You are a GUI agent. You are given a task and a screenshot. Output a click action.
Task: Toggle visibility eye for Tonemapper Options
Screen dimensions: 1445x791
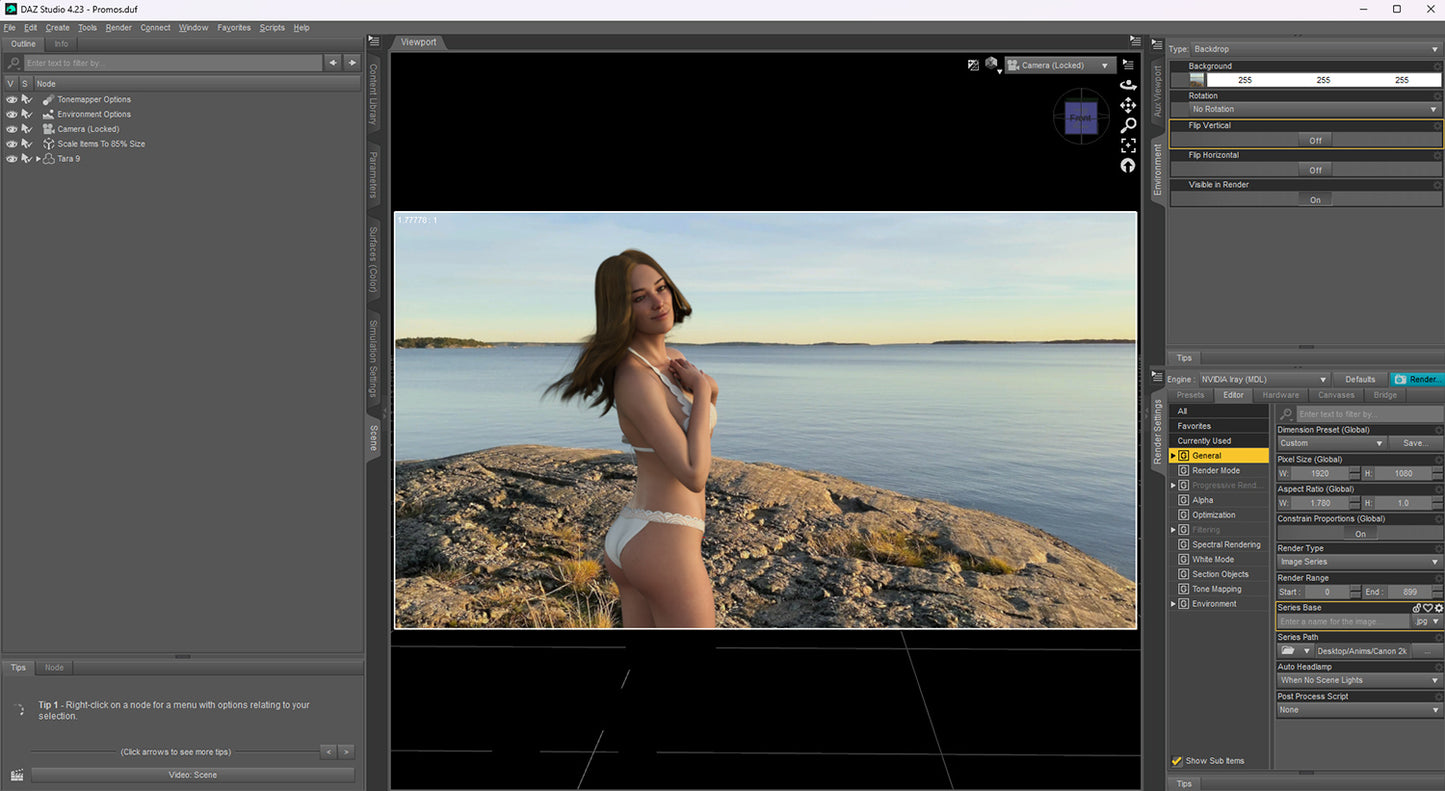pos(12,100)
